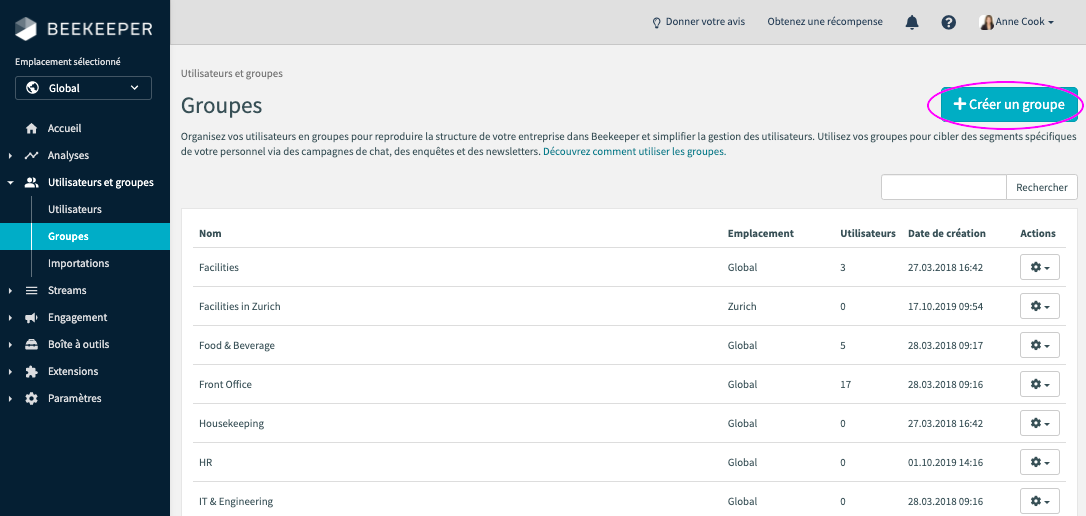1086x516 pixels.
Task: Click the Streams list icon
Action: click(31, 291)
